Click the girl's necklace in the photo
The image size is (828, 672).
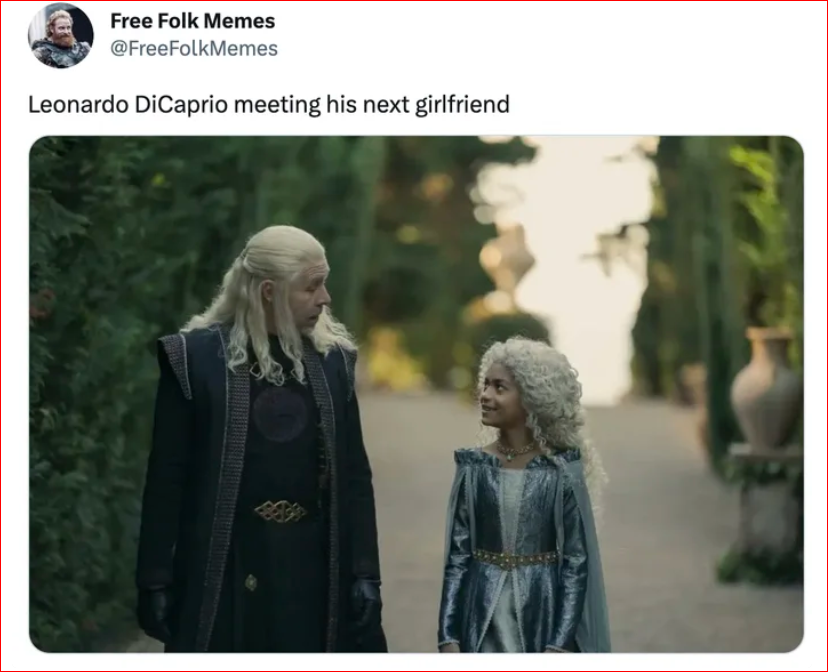tap(514, 450)
